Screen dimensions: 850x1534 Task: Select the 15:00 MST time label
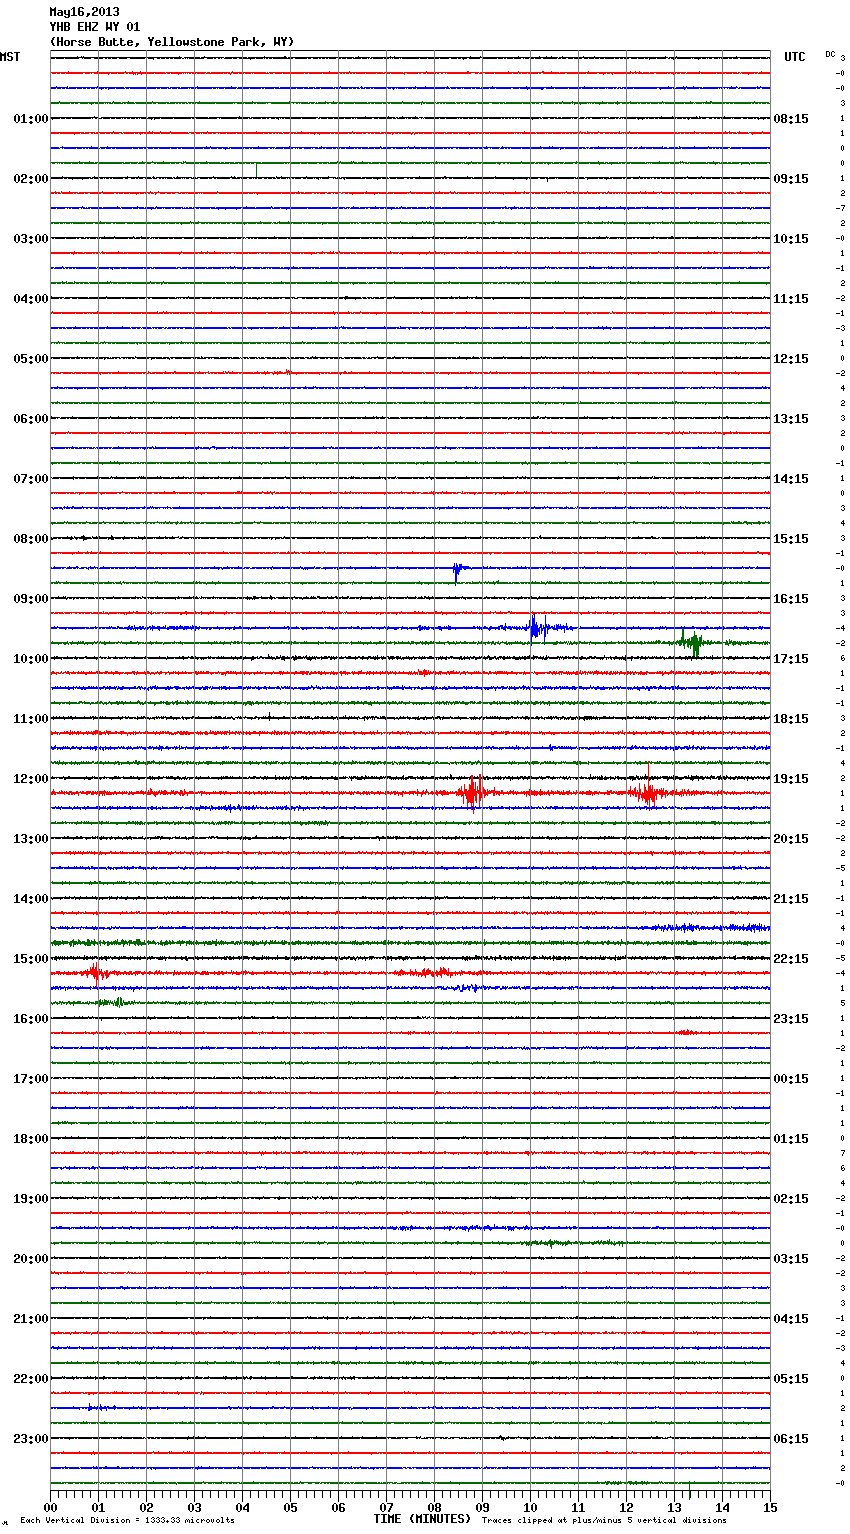(31, 959)
